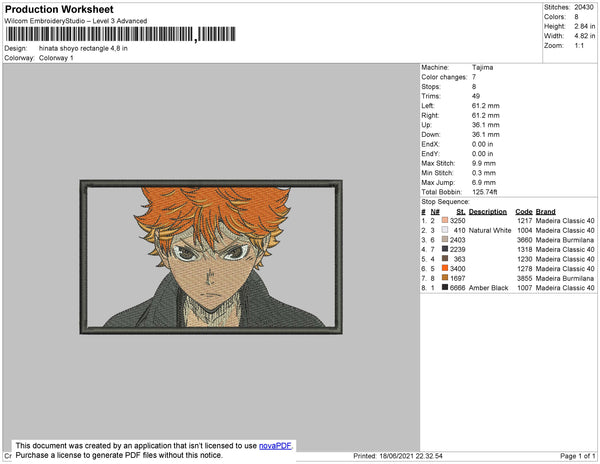
Task: Click the 'Code' column header
Action: coord(524,212)
